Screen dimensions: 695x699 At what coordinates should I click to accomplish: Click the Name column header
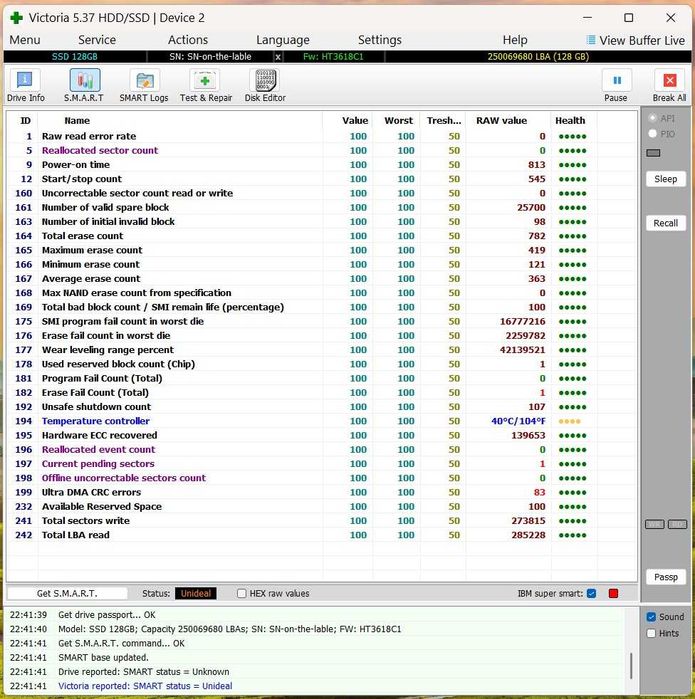click(77, 120)
